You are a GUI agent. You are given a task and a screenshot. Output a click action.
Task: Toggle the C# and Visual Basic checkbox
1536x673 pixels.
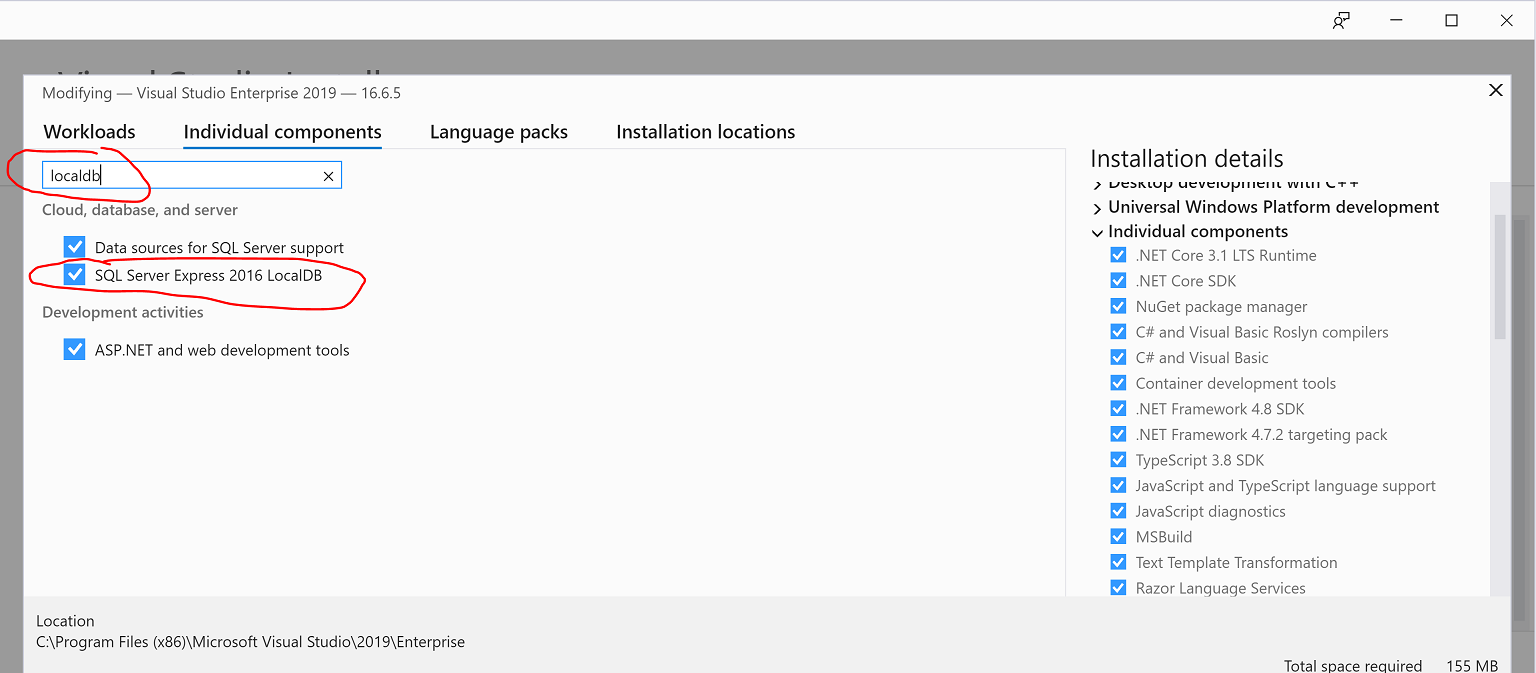coord(1118,358)
